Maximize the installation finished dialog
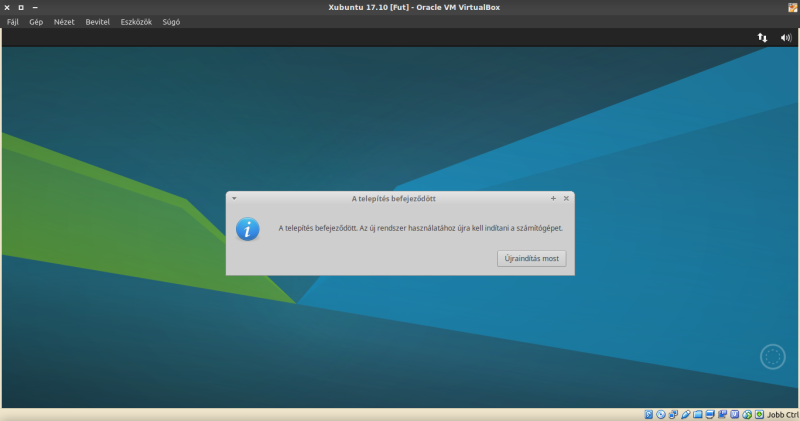Screen dimensions: 800x421 pos(553,198)
